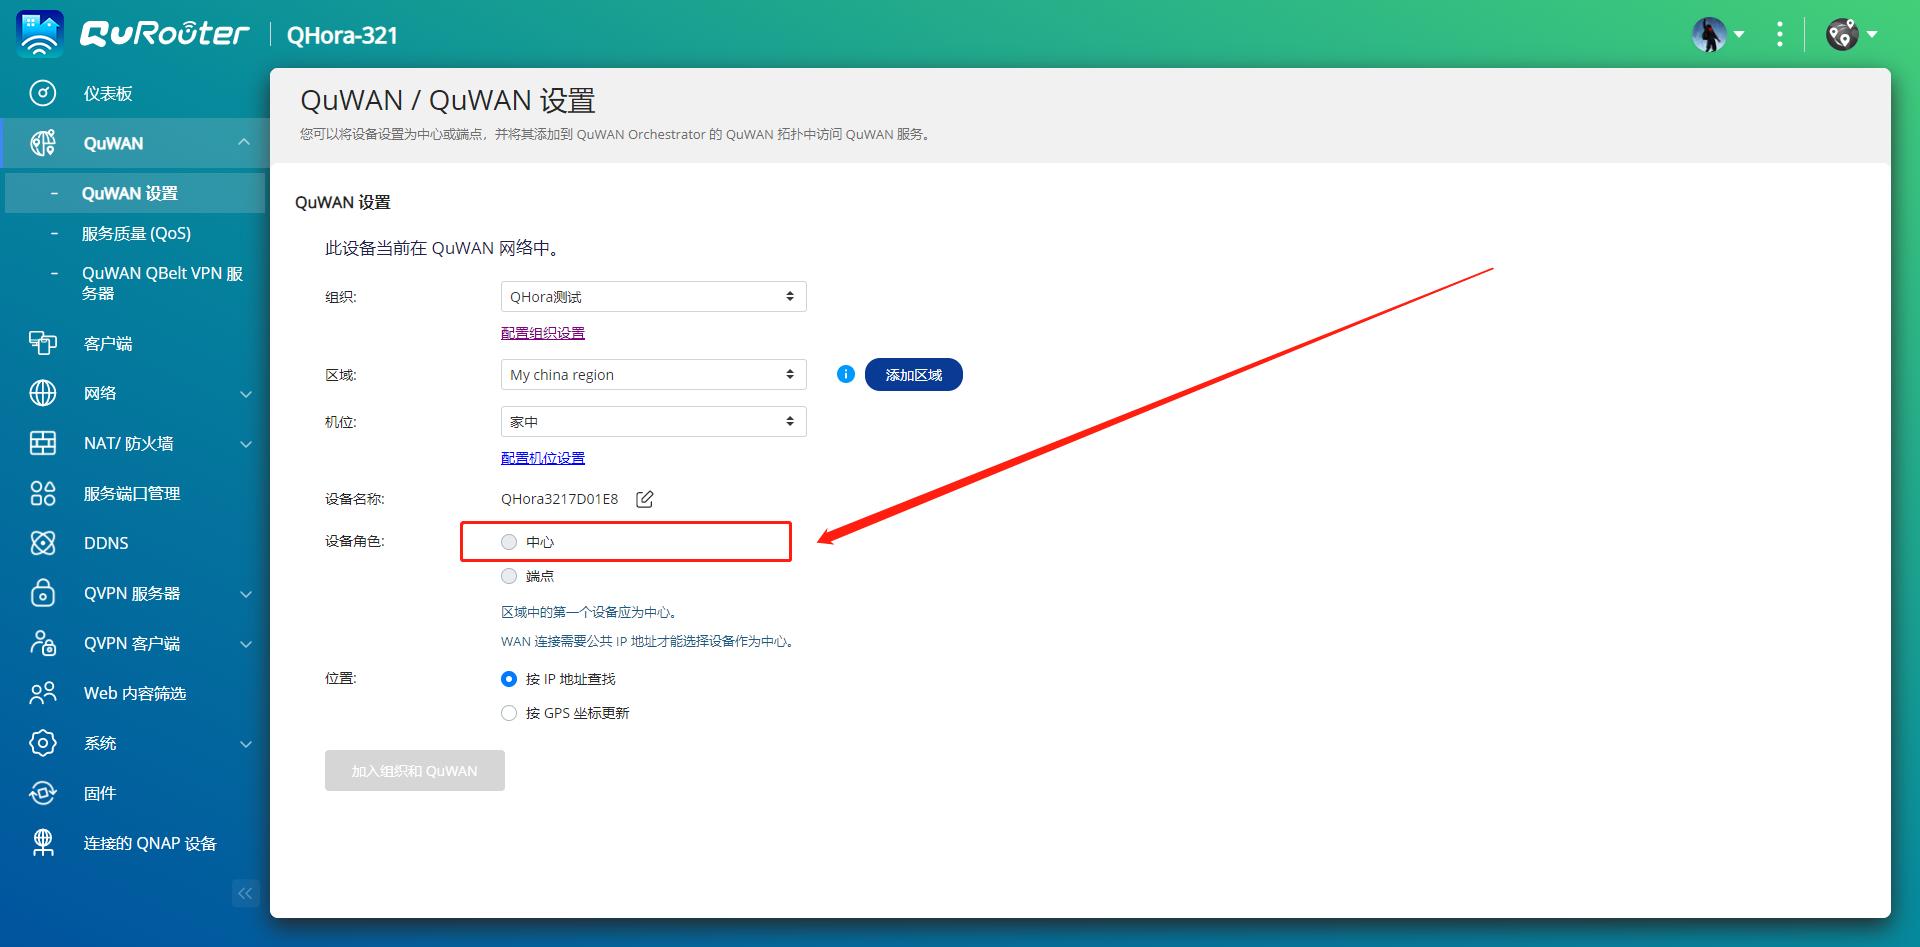Switch to the QuWAN 设置 menu item
Image resolution: width=1920 pixels, height=947 pixels.
click(131, 192)
